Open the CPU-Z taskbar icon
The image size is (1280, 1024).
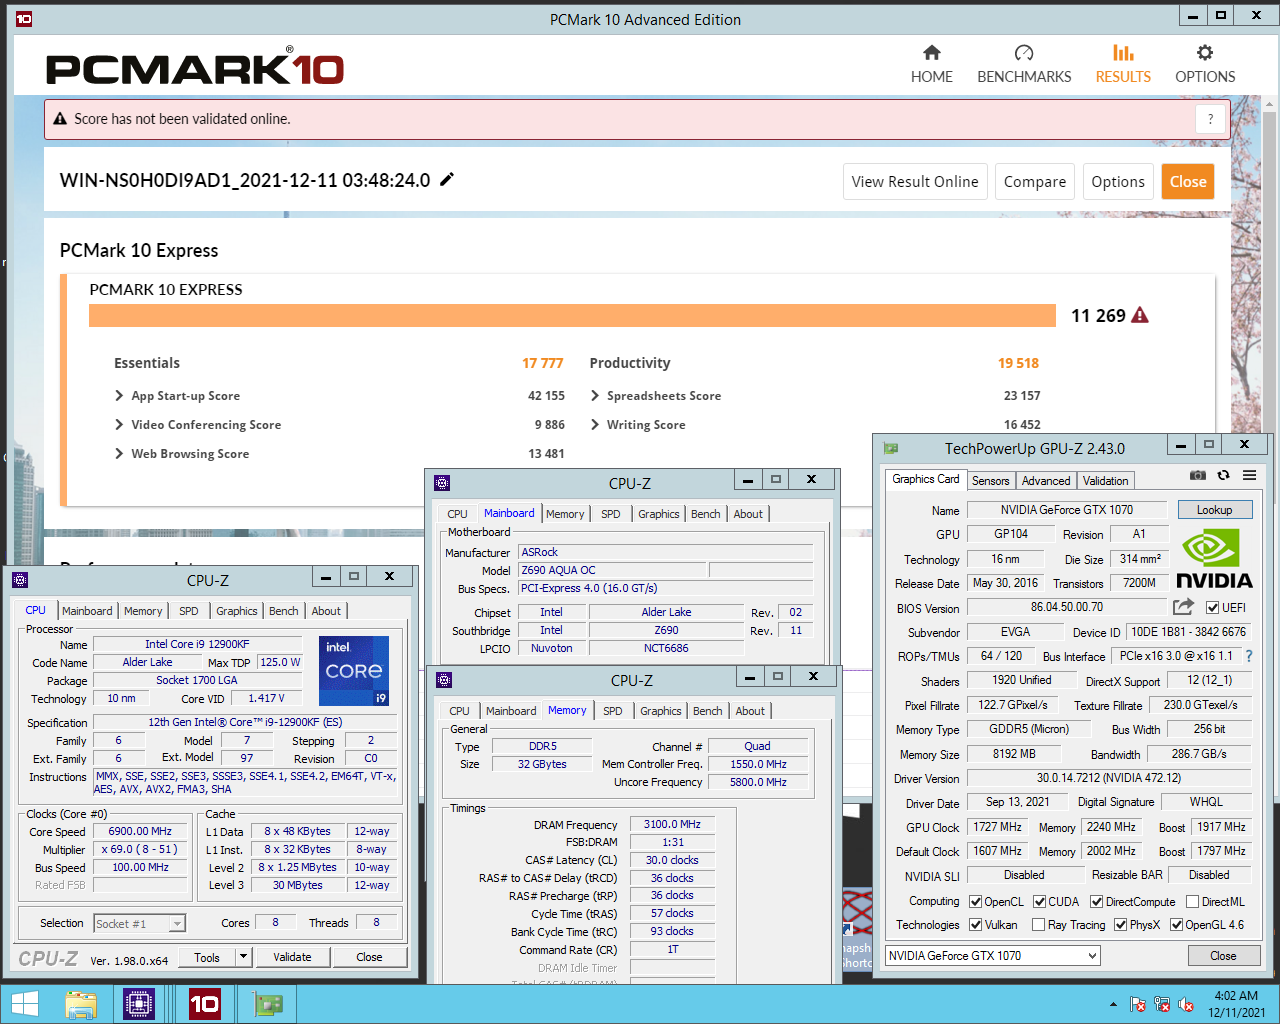(x=139, y=1004)
